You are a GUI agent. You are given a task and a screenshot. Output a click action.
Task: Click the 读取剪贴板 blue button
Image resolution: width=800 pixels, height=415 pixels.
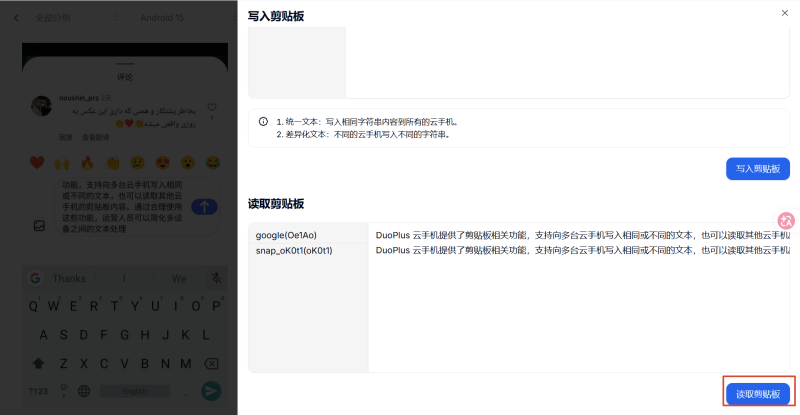click(x=758, y=394)
